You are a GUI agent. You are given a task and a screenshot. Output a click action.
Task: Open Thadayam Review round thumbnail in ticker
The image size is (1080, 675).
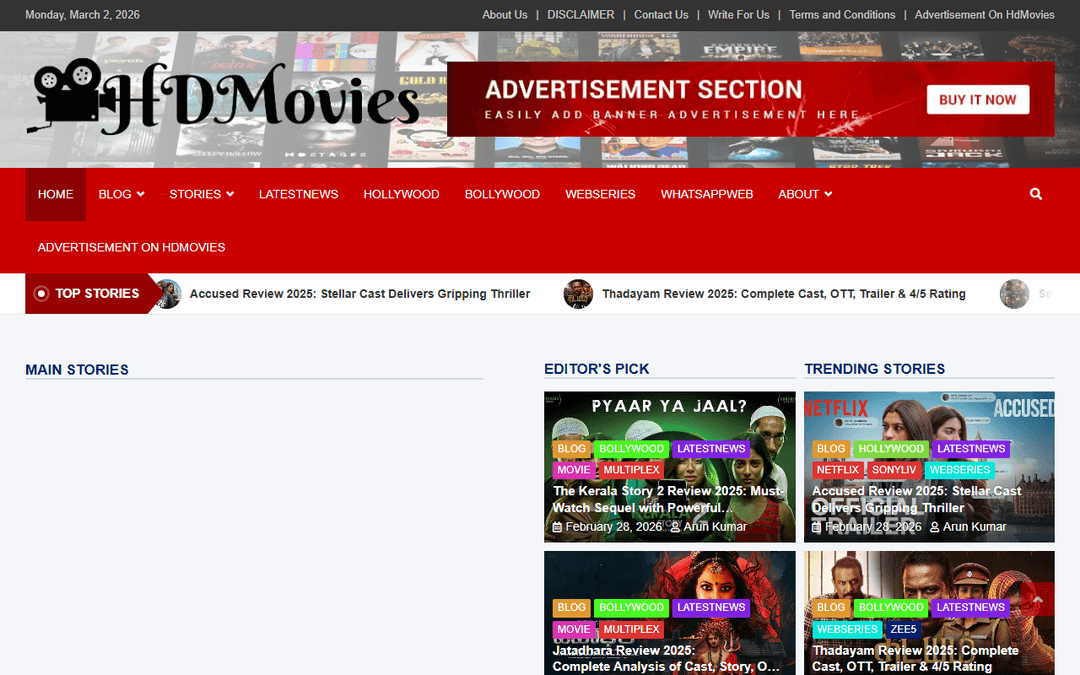578,294
